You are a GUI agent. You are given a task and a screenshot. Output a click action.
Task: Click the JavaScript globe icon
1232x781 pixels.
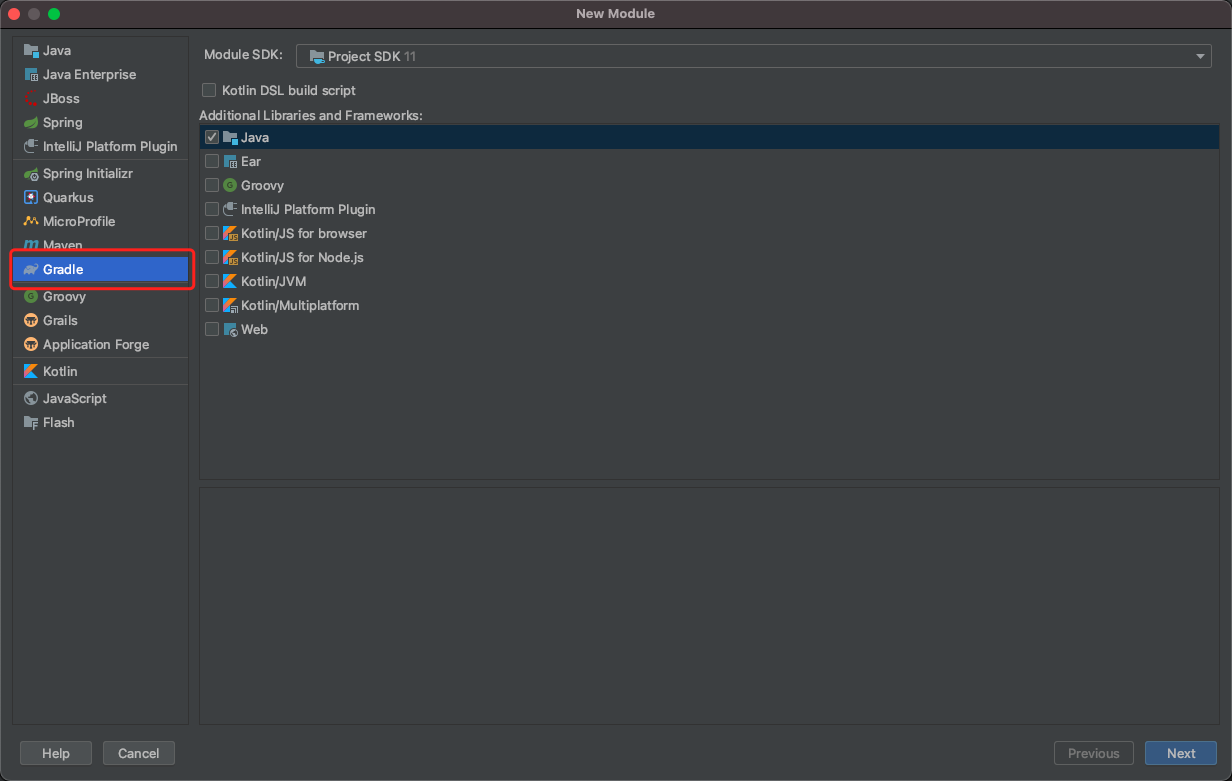point(31,398)
